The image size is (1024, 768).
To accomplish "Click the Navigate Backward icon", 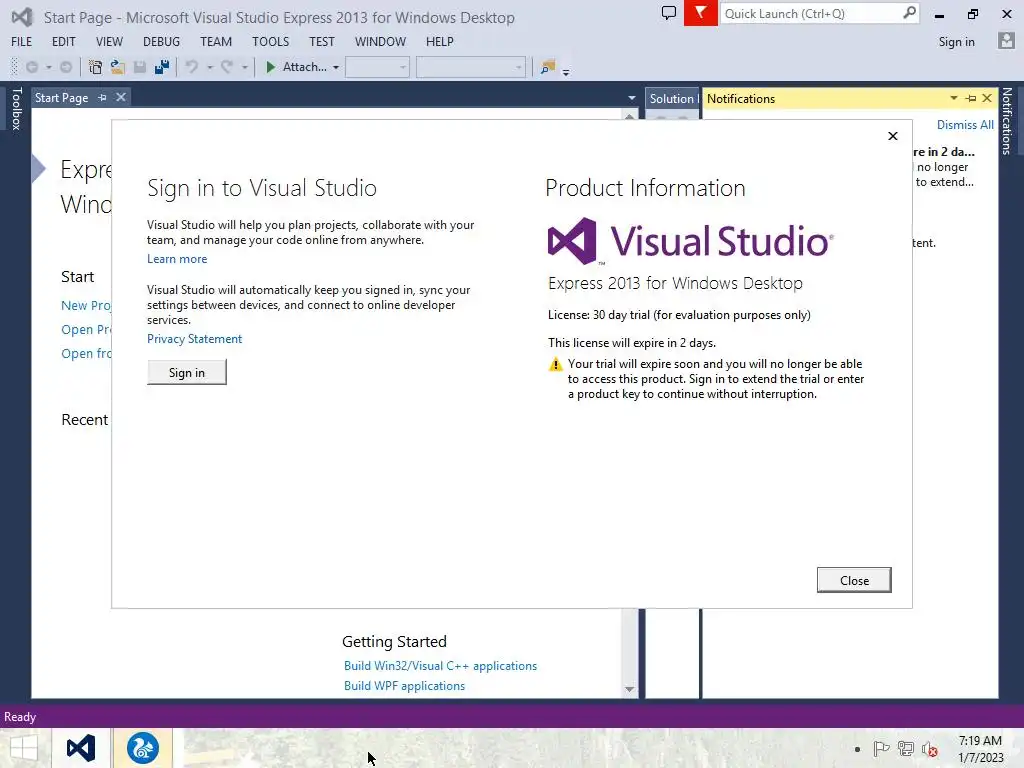I will click(x=31, y=67).
